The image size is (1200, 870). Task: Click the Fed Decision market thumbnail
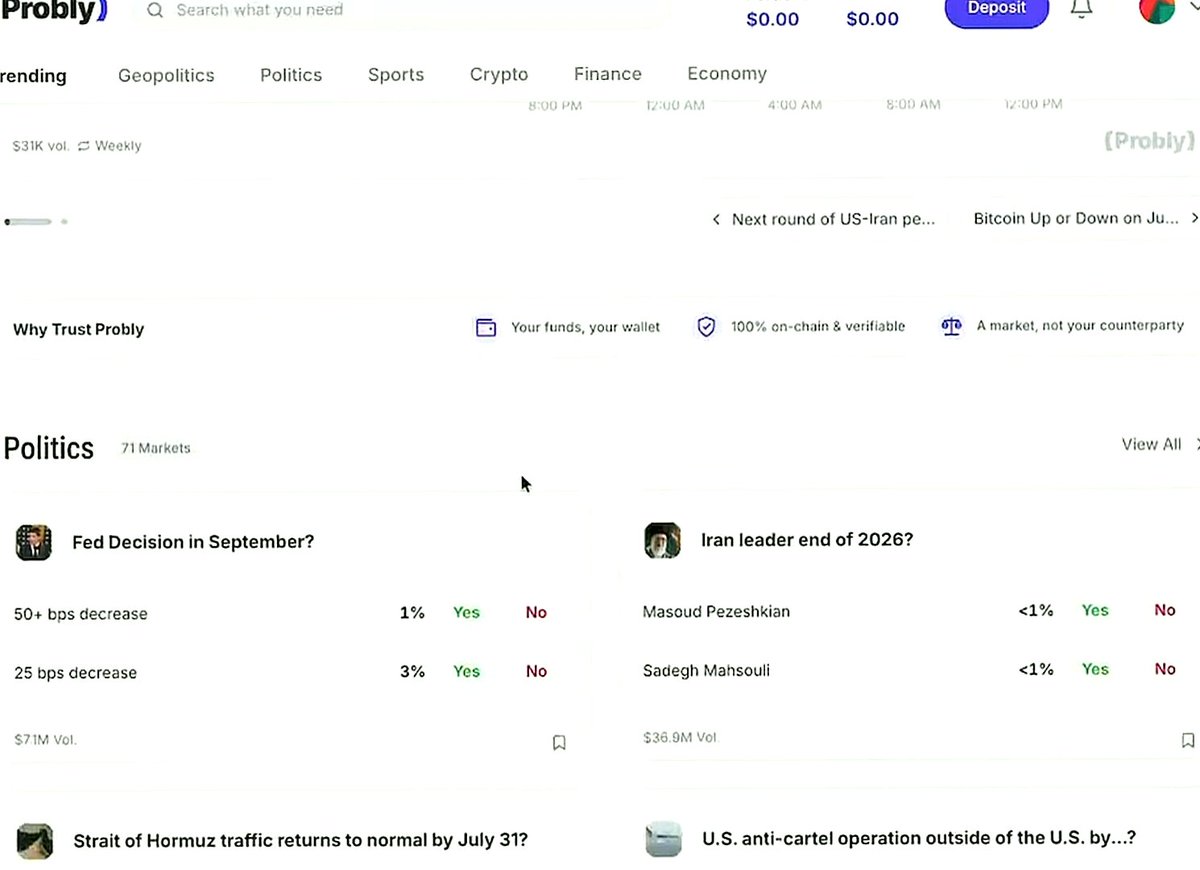coord(34,542)
